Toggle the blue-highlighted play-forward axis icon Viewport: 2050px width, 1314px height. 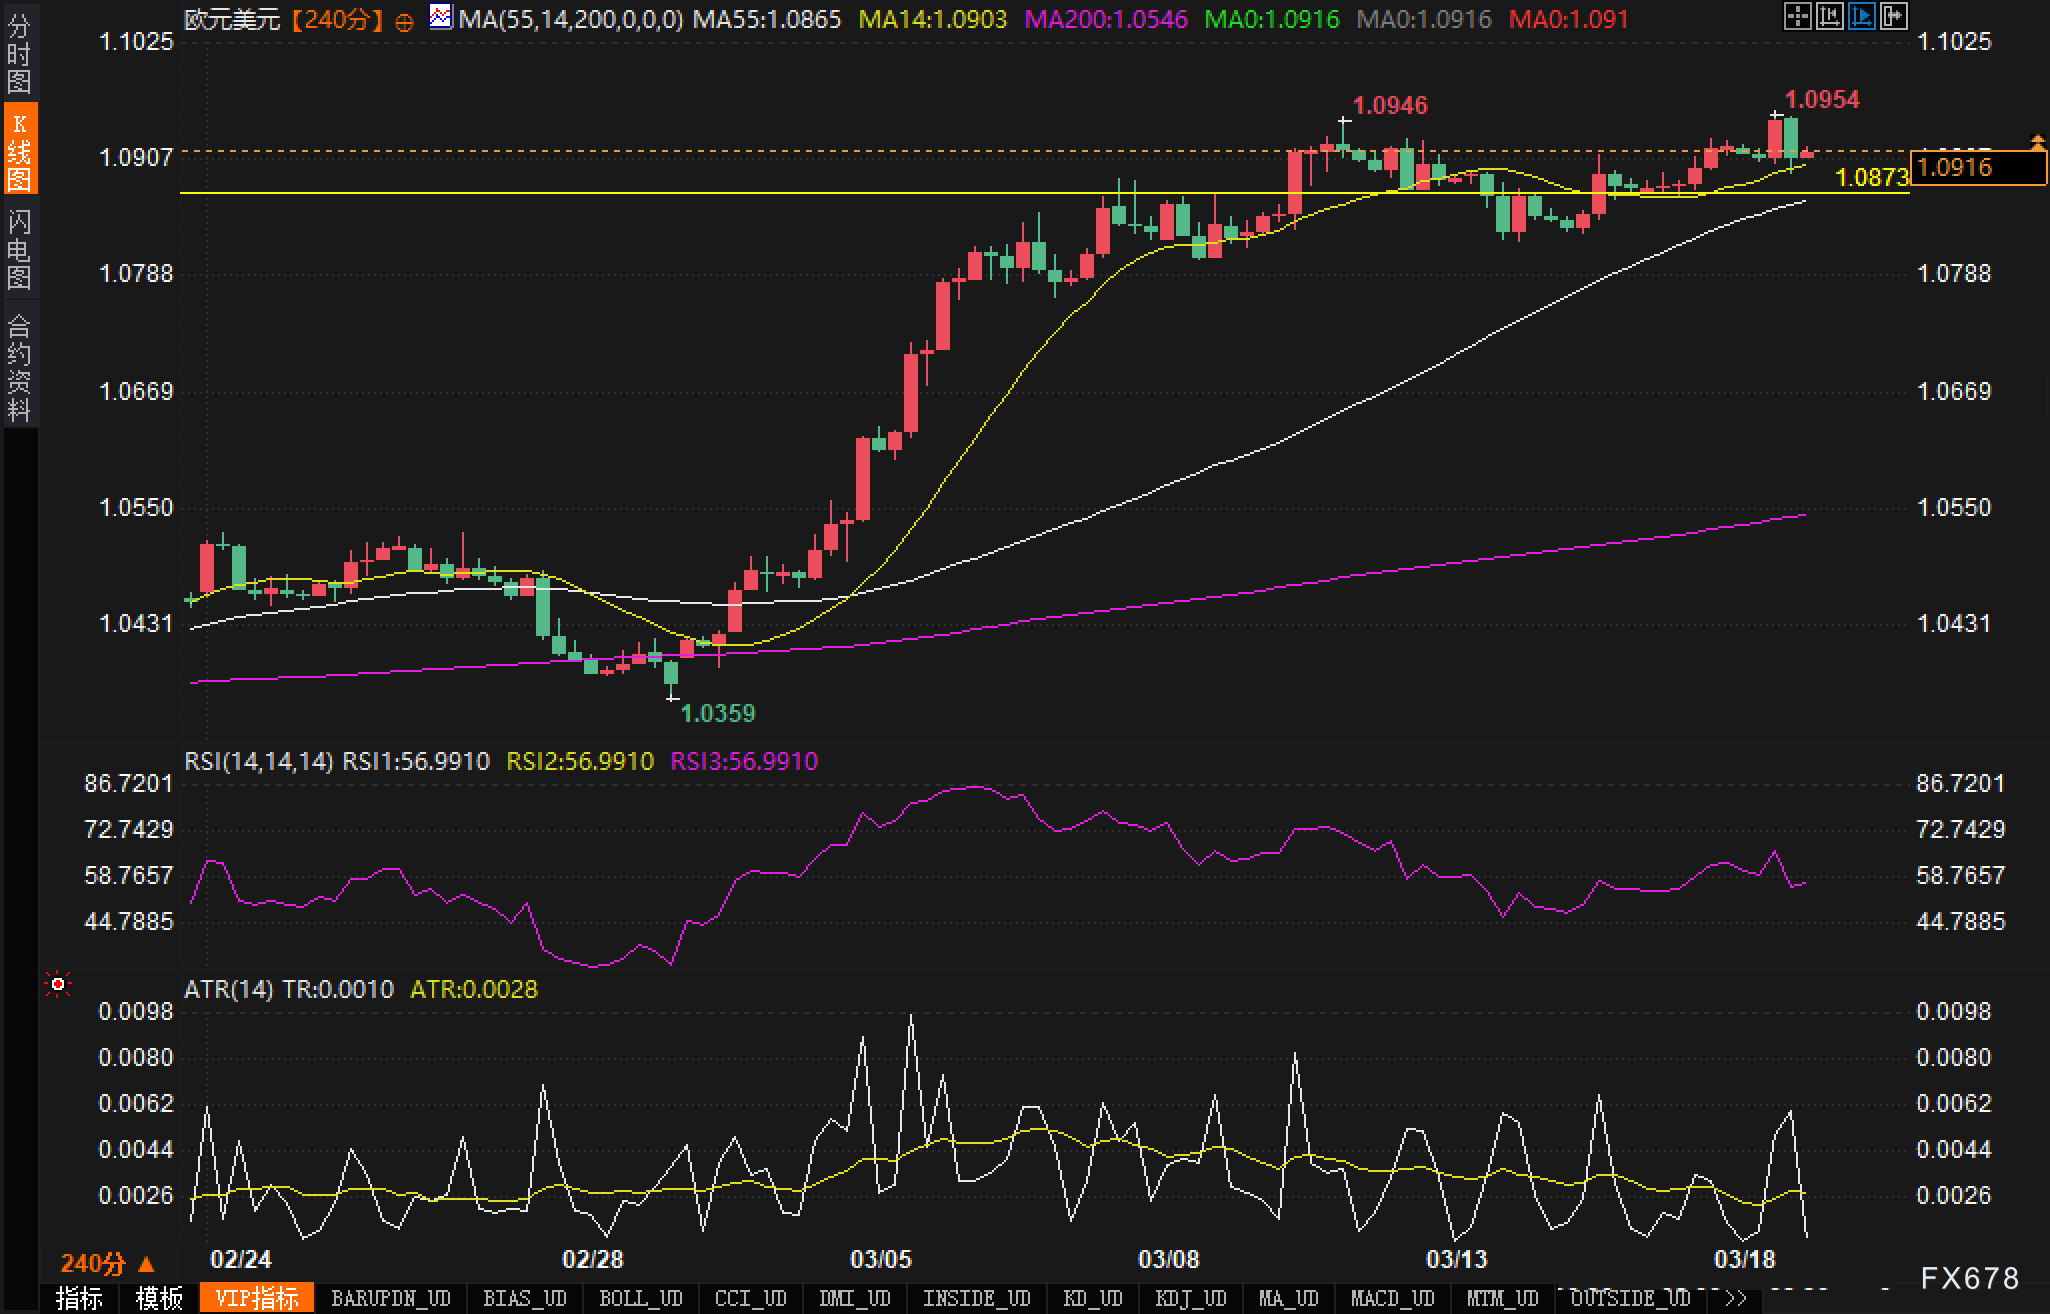[x=1861, y=16]
